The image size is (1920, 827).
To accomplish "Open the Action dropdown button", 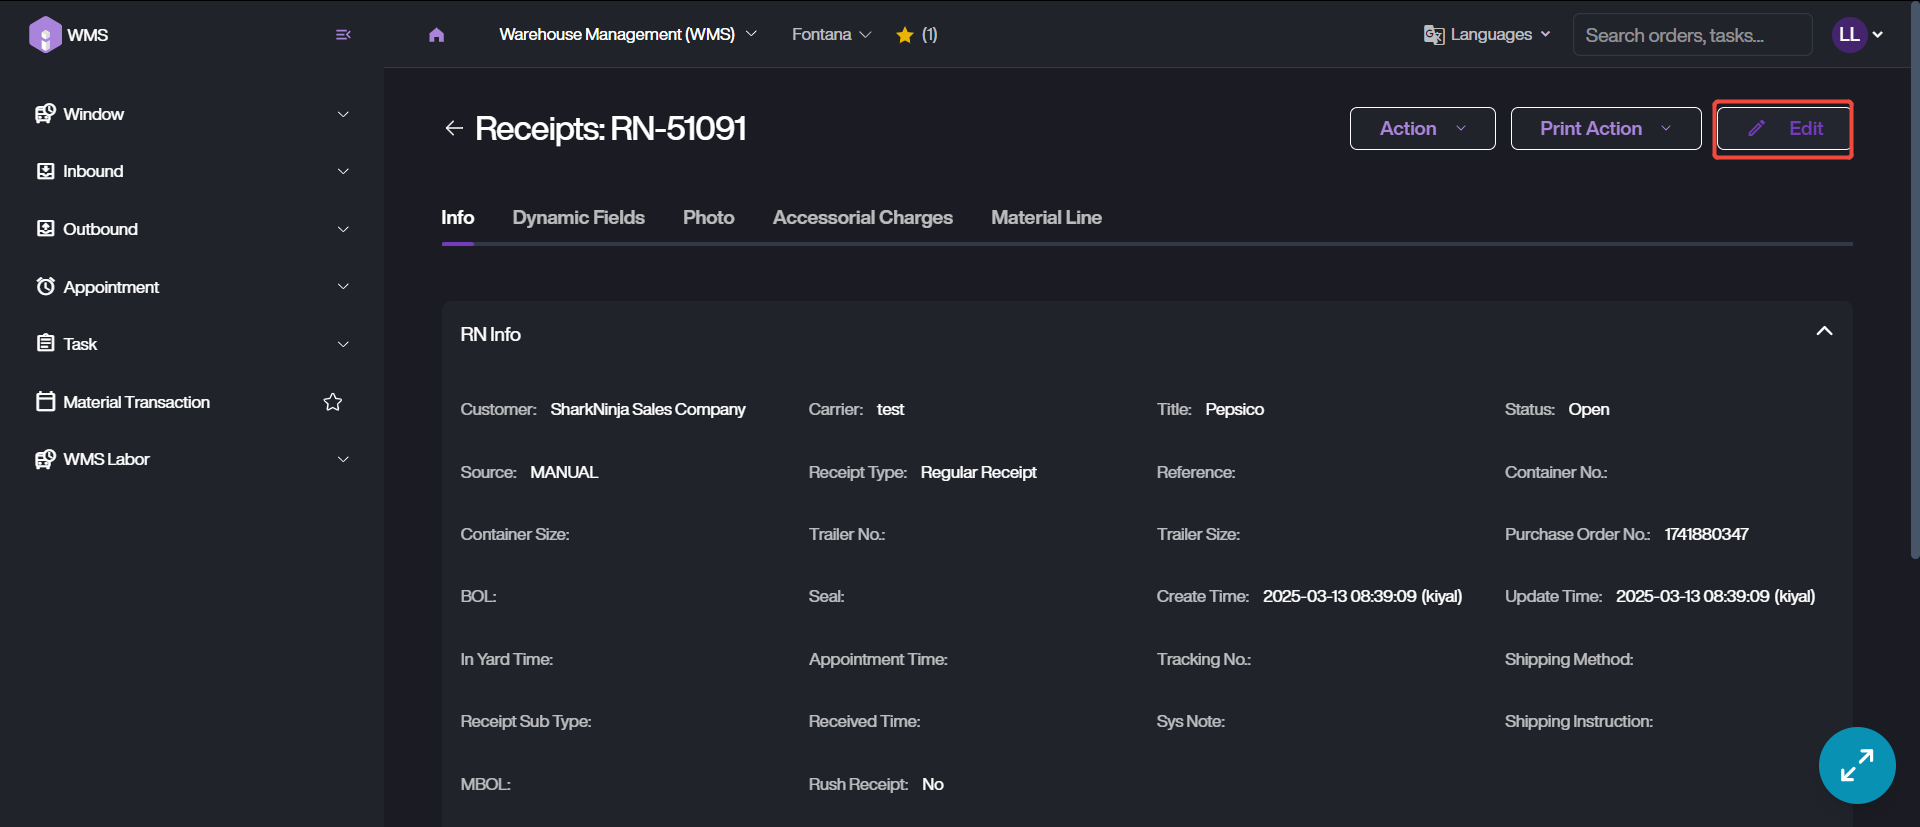I will point(1422,129).
